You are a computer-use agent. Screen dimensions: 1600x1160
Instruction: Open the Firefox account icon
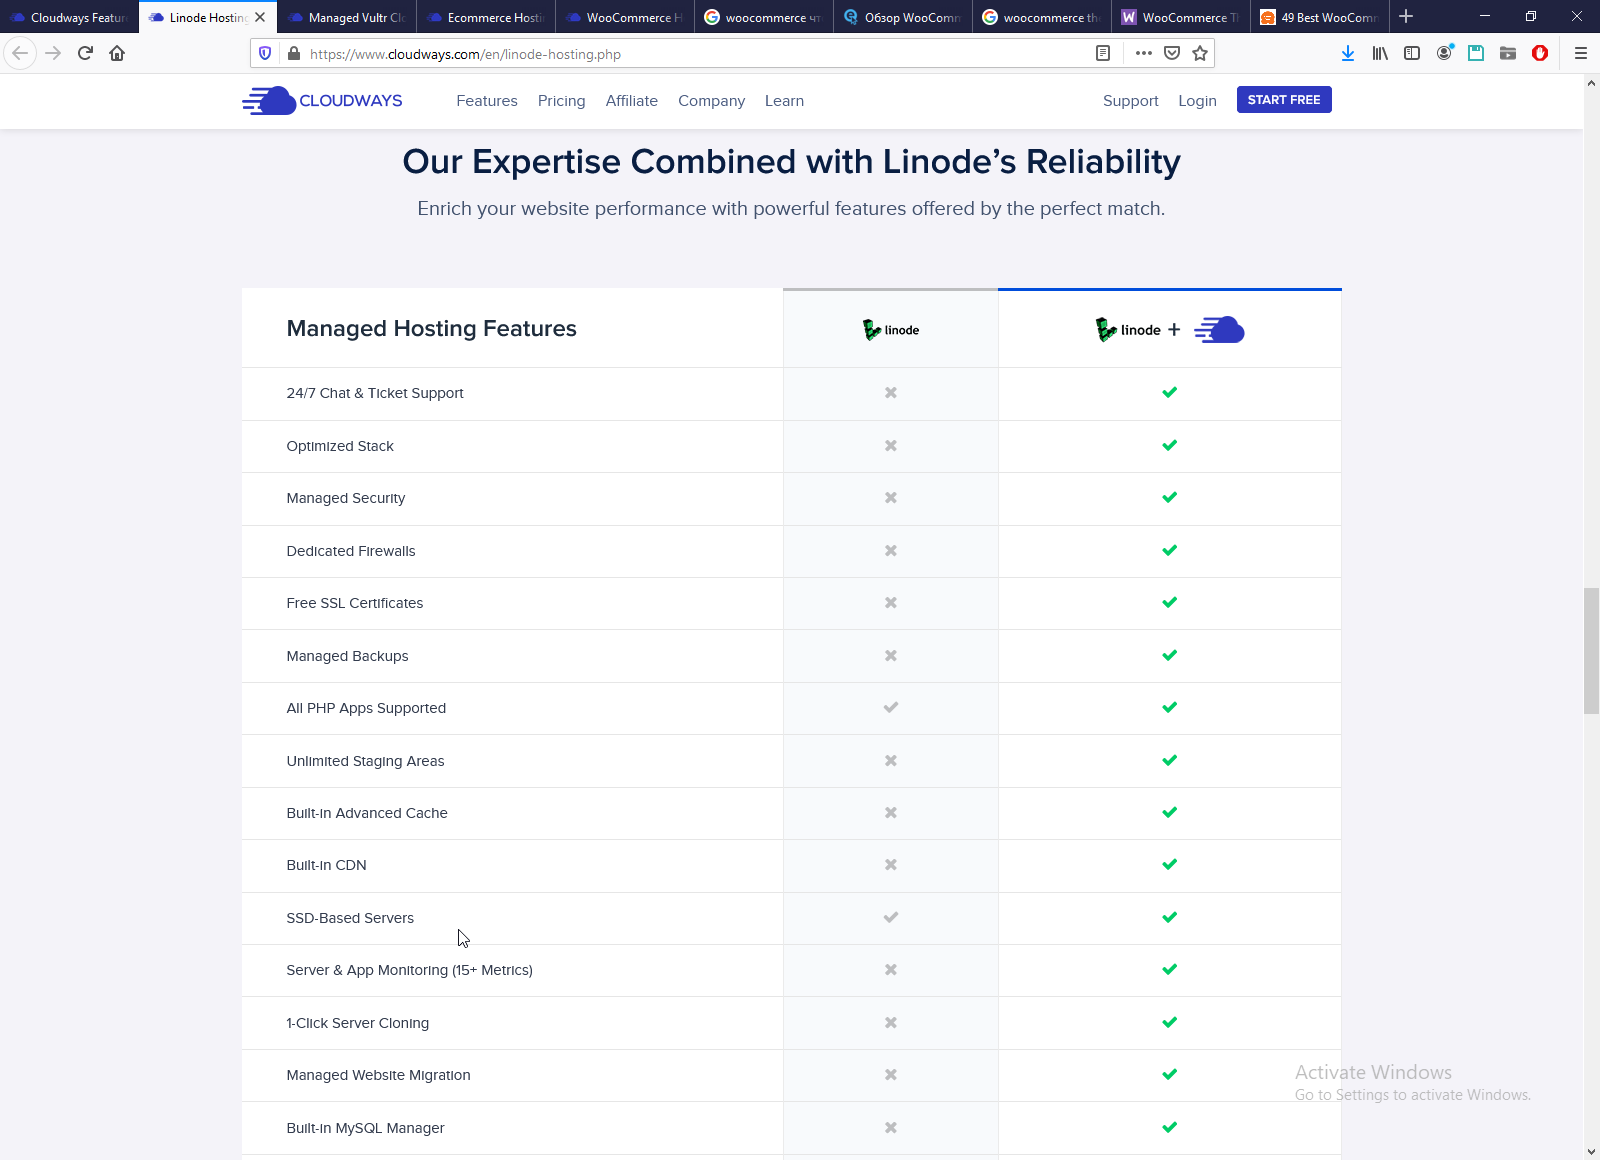1444,54
